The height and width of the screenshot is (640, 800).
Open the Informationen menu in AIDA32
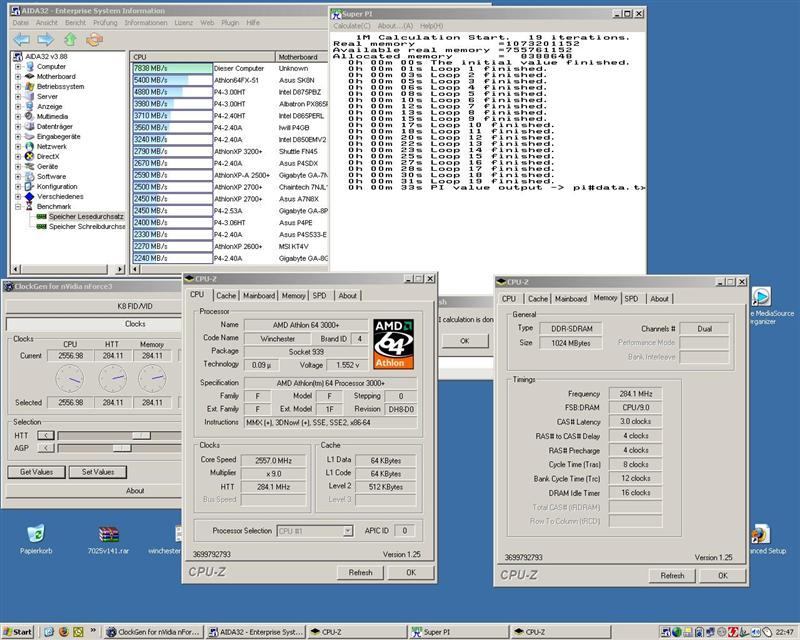click(145, 23)
